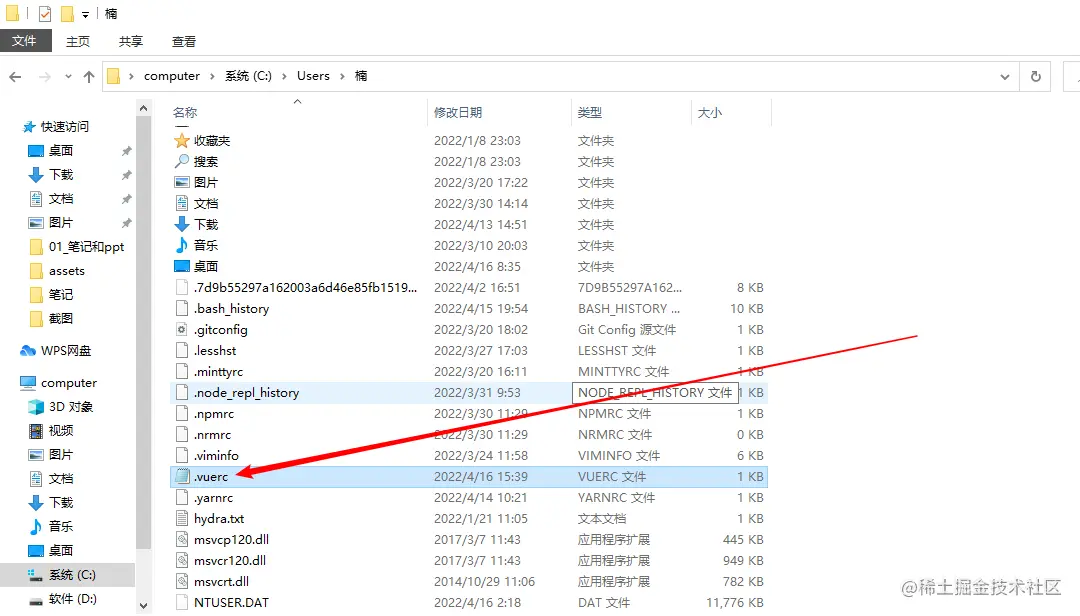Screen dimensions: 1080x616
Task: Open the 文件 ribbon tab
Action: [x=25, y=41]
